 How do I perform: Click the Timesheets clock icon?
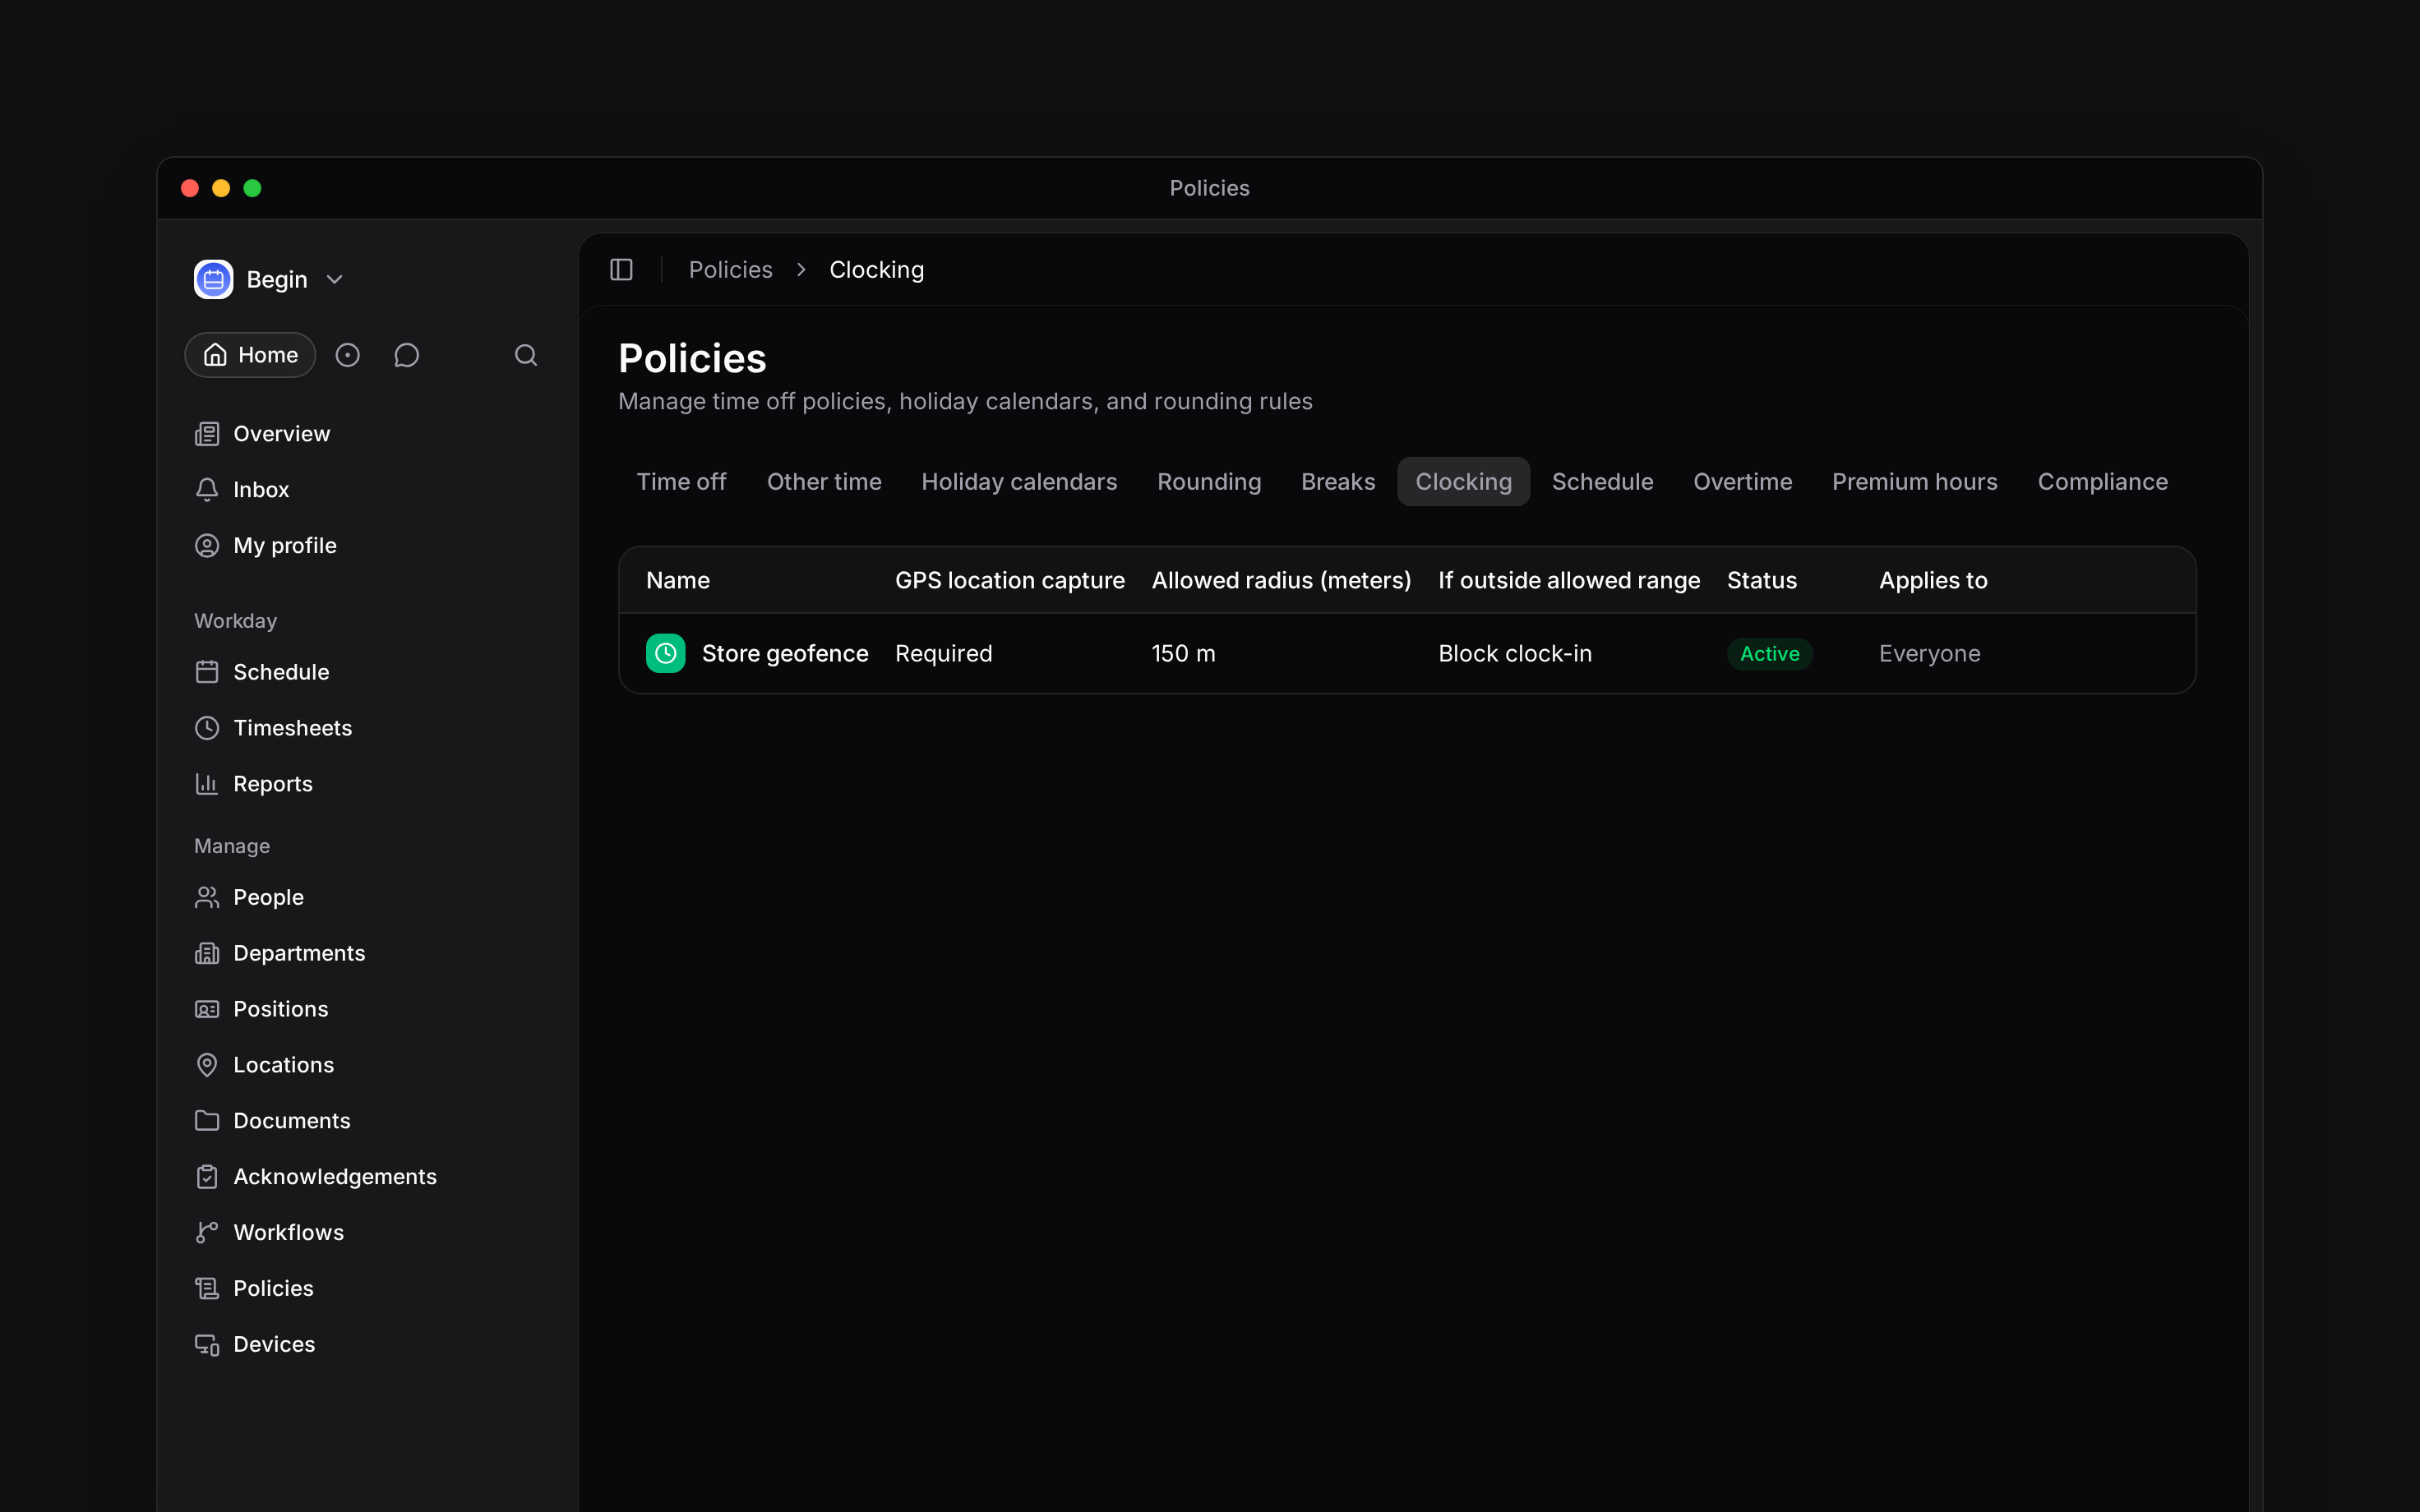click(x=207, y=728)
